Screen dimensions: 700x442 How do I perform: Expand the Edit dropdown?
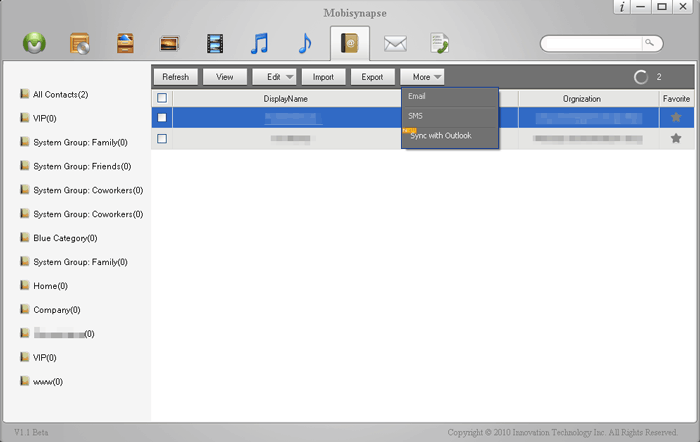coord(274,76)
